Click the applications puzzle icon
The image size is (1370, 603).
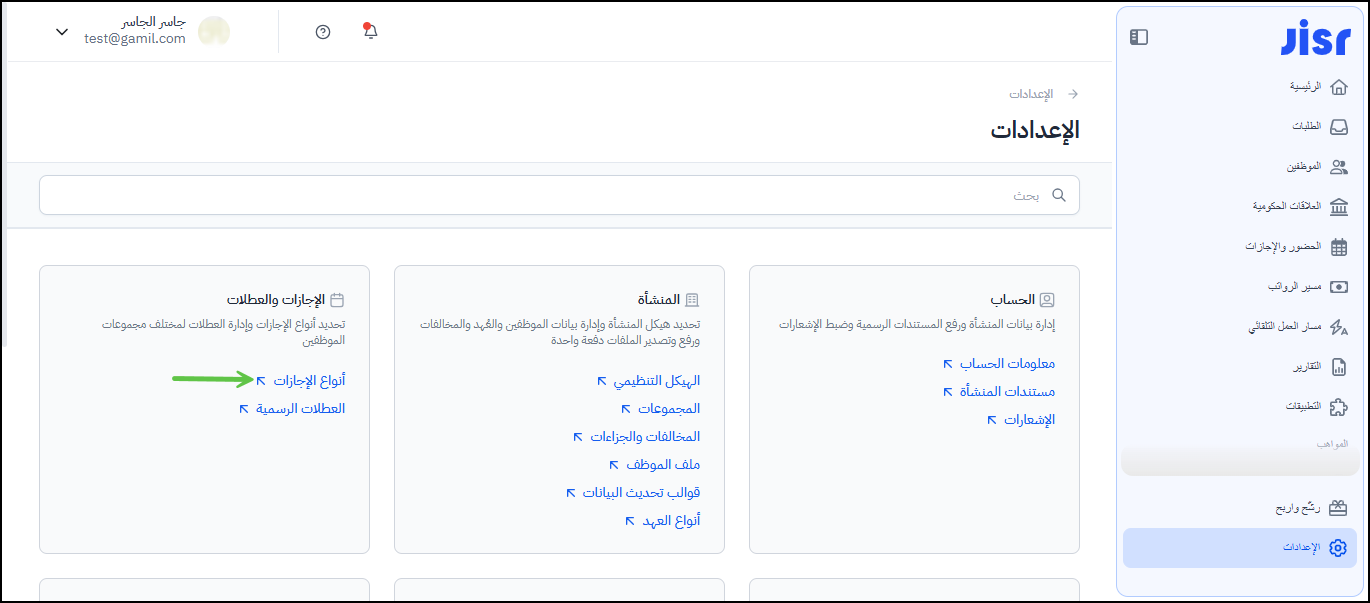click(x=1339, y=407)
